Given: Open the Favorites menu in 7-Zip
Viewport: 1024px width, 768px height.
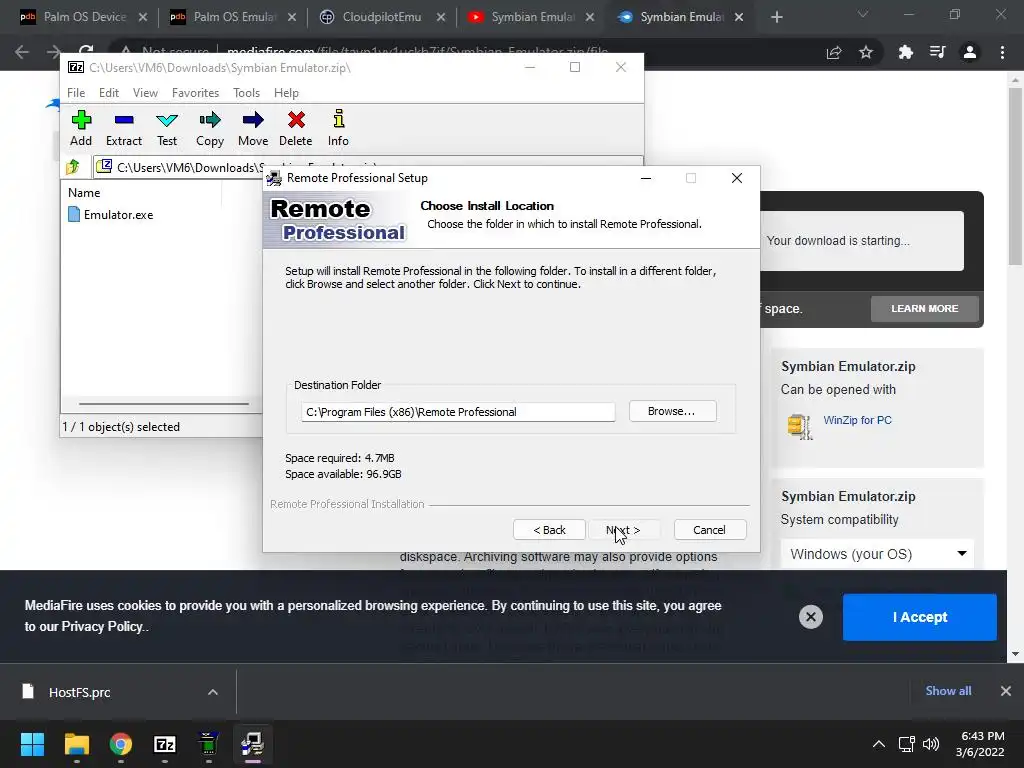Looking at the screenshot, I should 195,93.
